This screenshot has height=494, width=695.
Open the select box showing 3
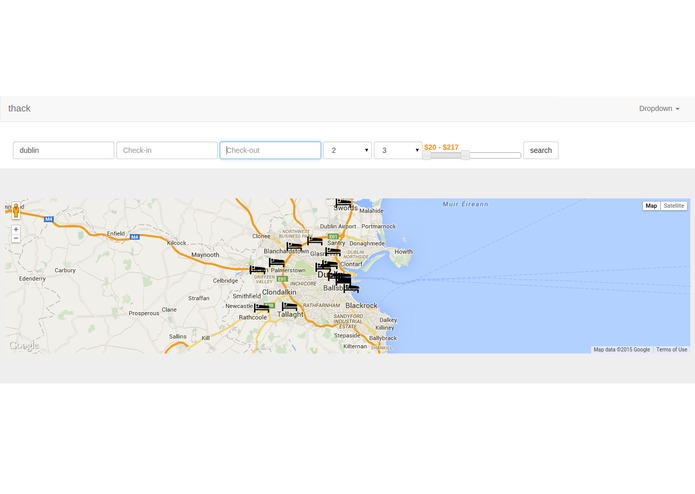(x=398, y=150)
